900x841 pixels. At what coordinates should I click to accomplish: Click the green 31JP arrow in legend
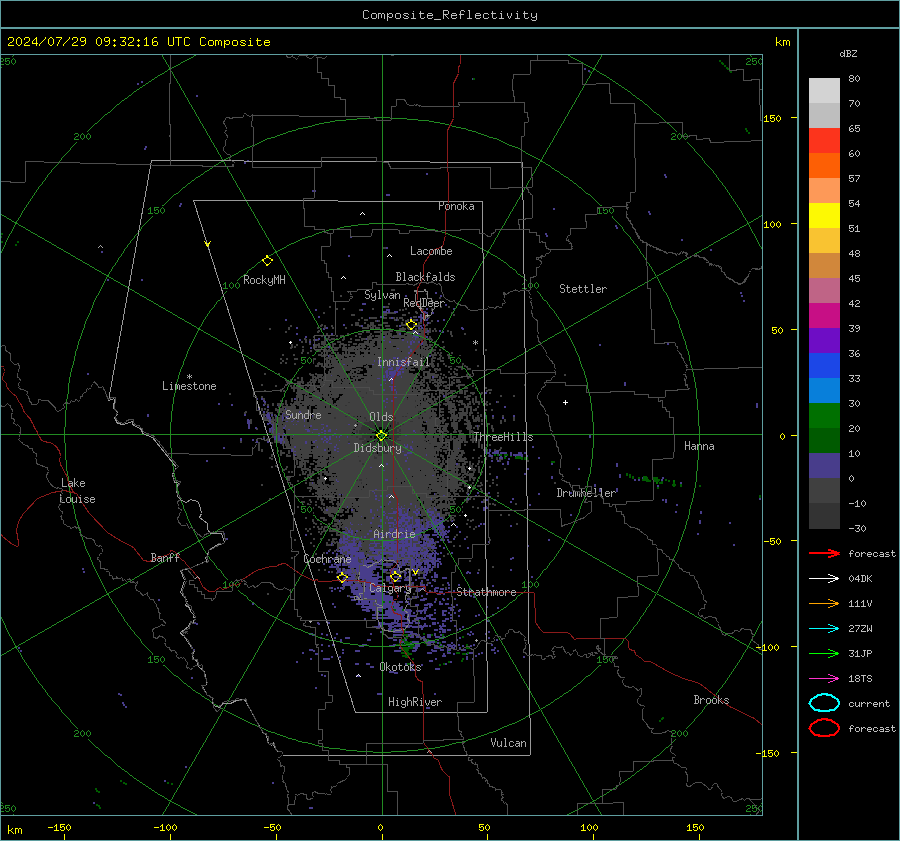point(824,653)
